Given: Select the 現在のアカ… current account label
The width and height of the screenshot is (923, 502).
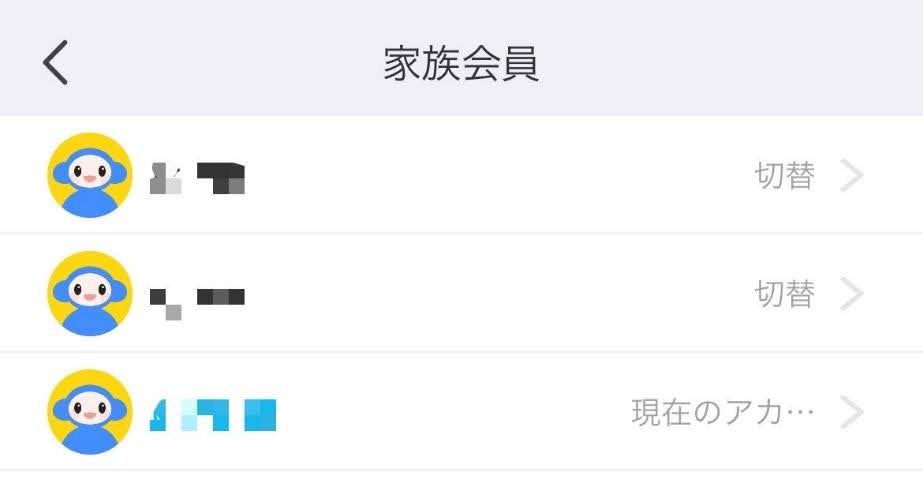Looking at the screenshot, I should [x=723, y=412].
